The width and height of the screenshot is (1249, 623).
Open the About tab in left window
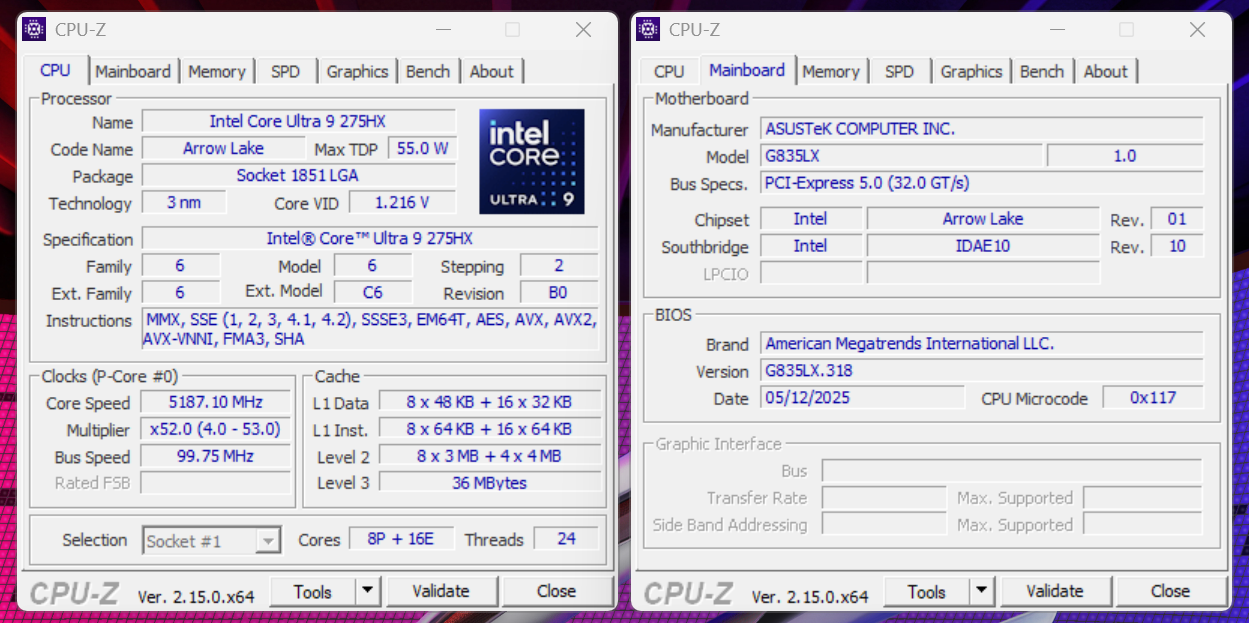point(491,71)
